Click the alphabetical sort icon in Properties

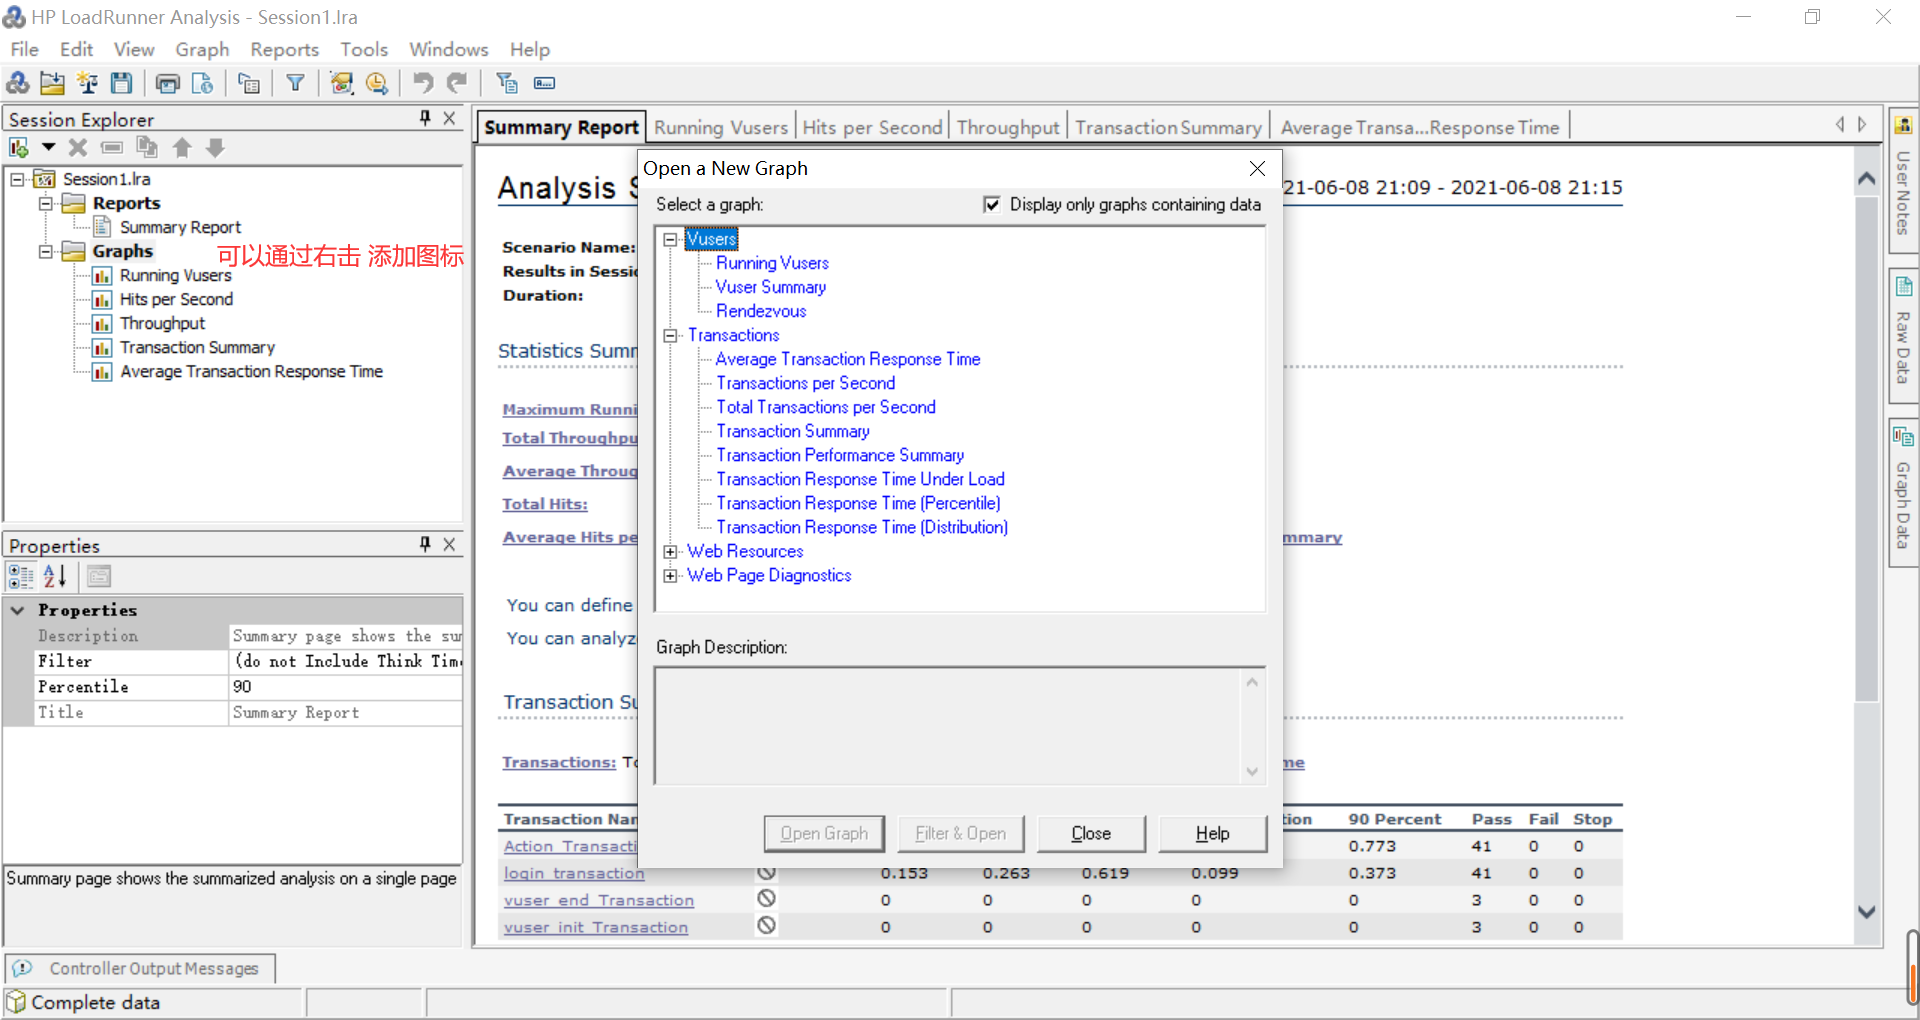pos(55,576)
